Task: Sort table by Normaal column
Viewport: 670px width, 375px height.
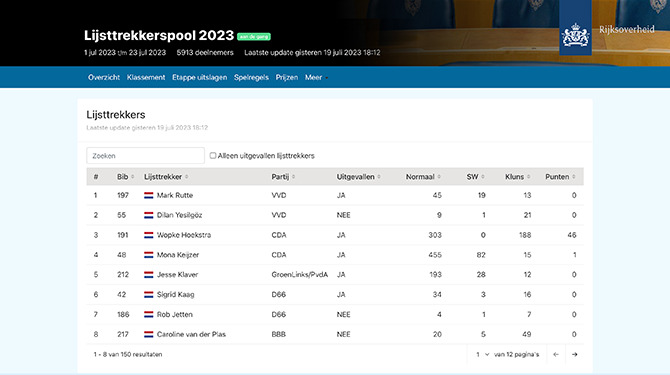Action: click(423, 177)
